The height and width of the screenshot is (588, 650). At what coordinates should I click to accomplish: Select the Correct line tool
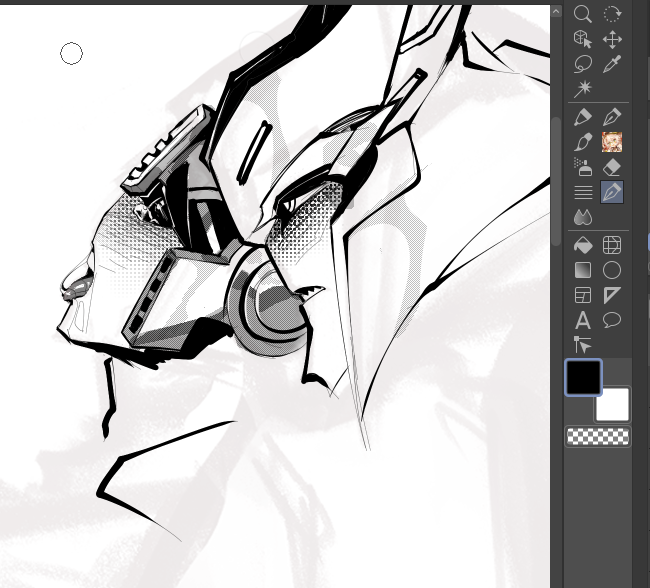[583, 345]
